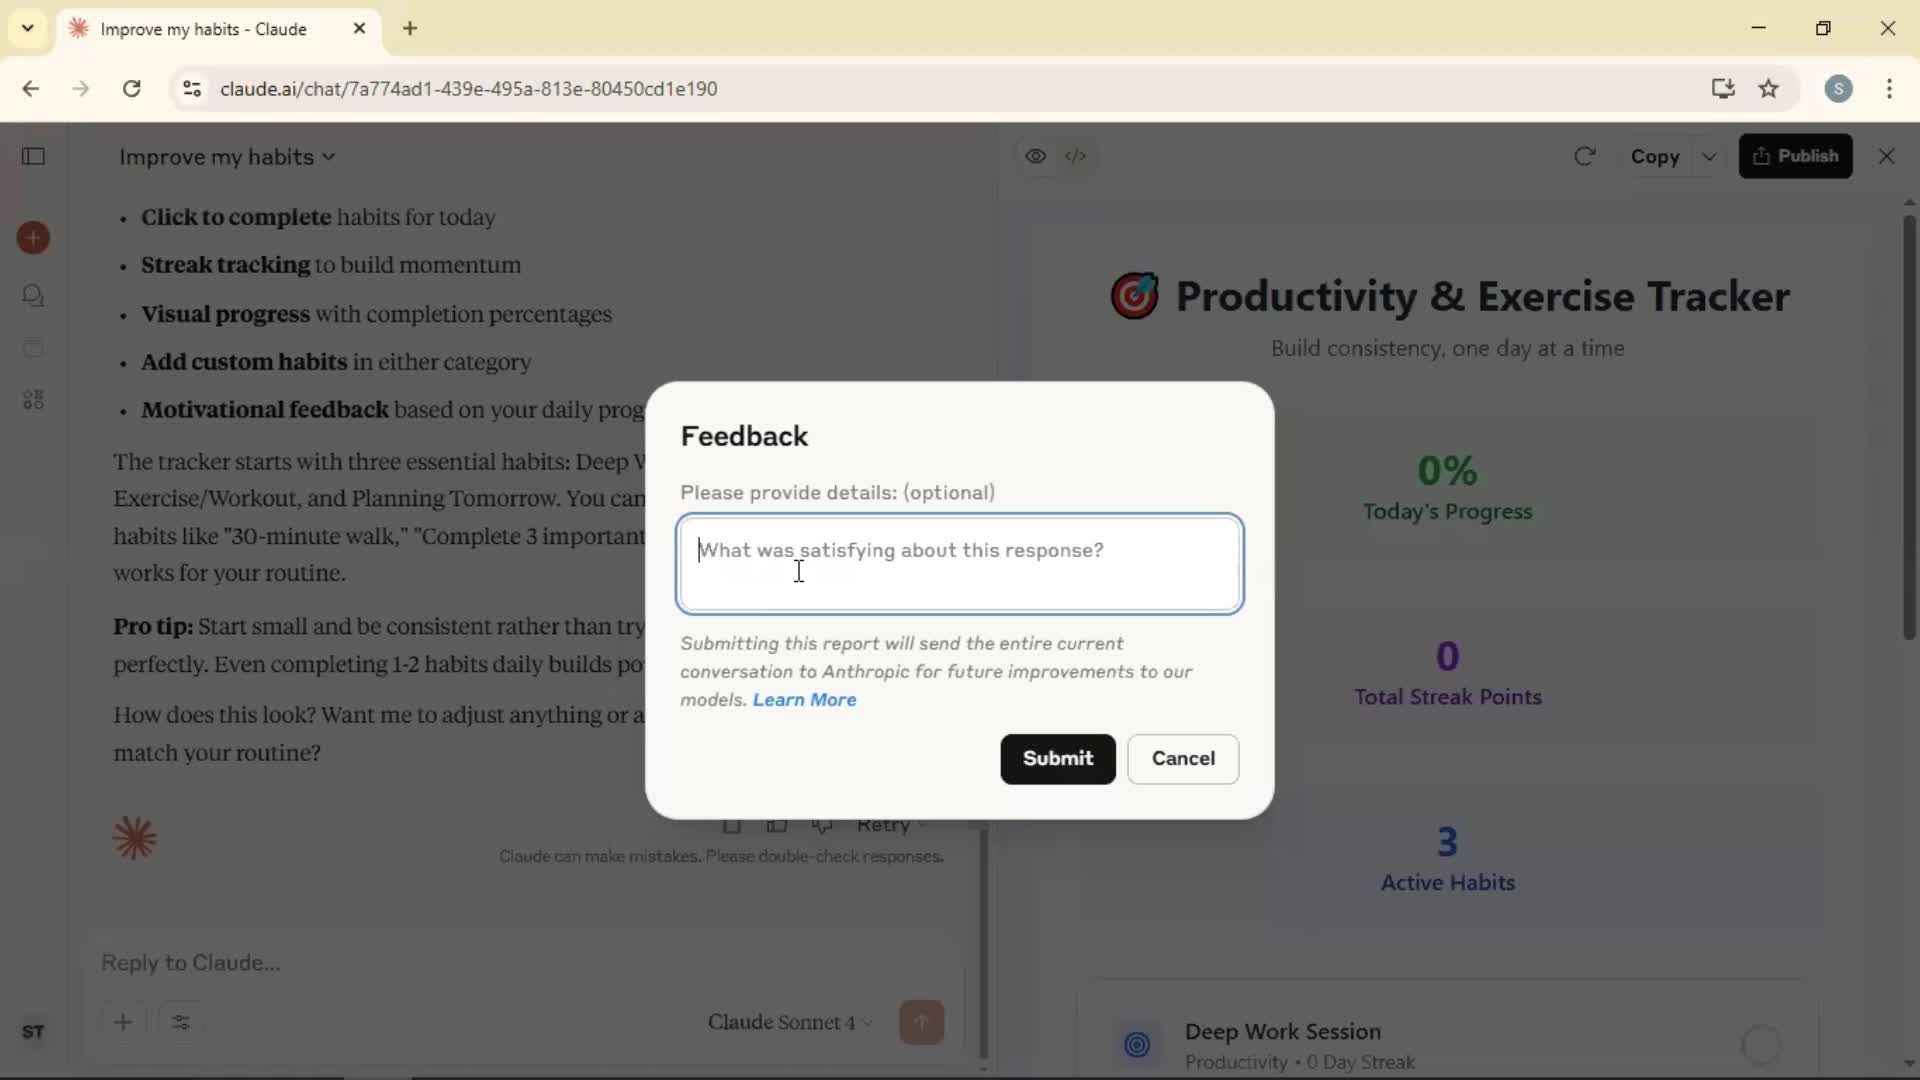Start a new chat with red plus icon

tap(33, 238)
